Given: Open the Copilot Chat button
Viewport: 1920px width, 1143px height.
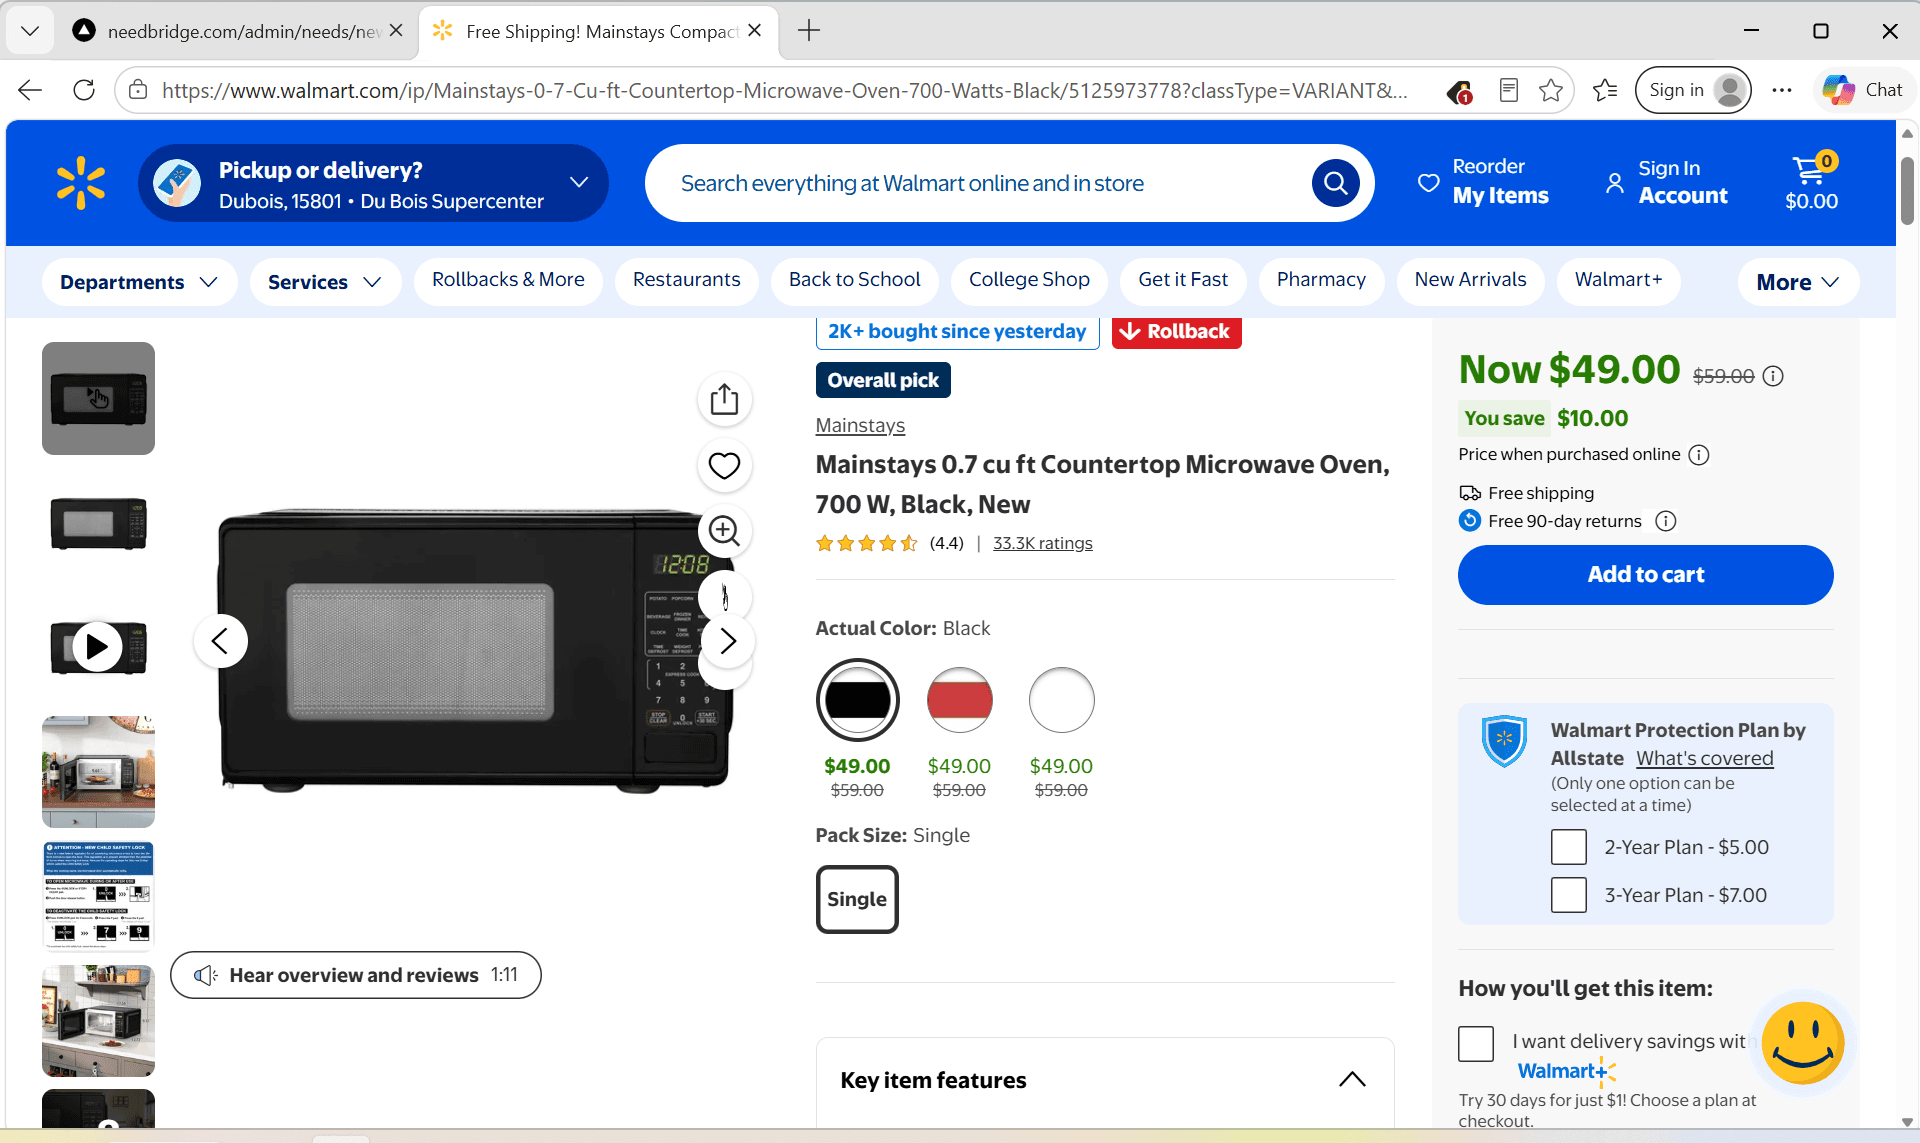Looking at the screenshot, I should pos(1862,90).
